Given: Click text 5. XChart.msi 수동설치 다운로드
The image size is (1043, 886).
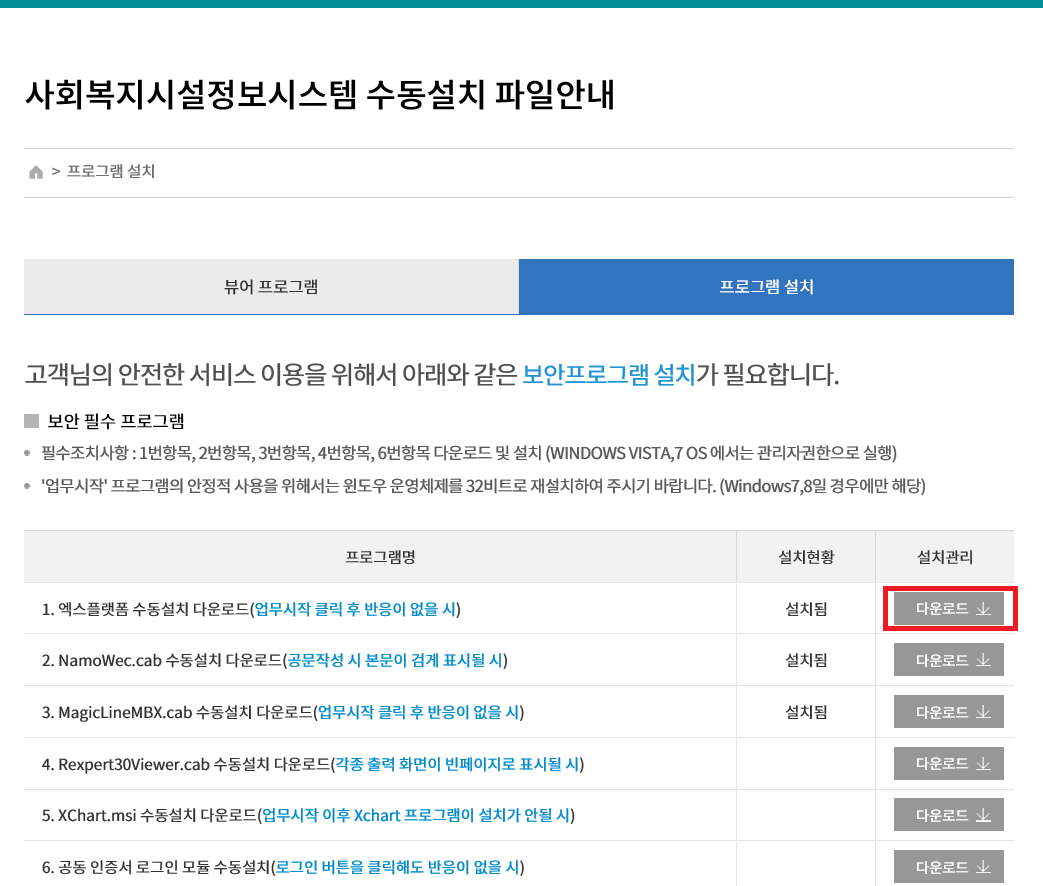Looking at the screenshot, I should [x=149, y=815].
